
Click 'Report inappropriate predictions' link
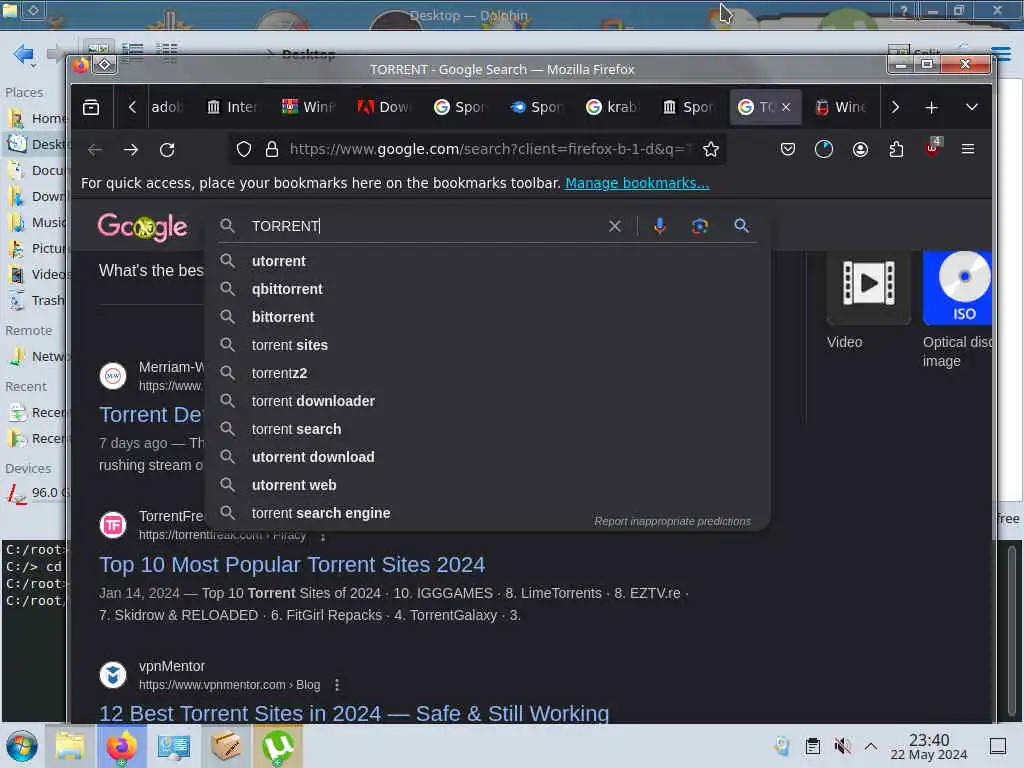(672, 522)
